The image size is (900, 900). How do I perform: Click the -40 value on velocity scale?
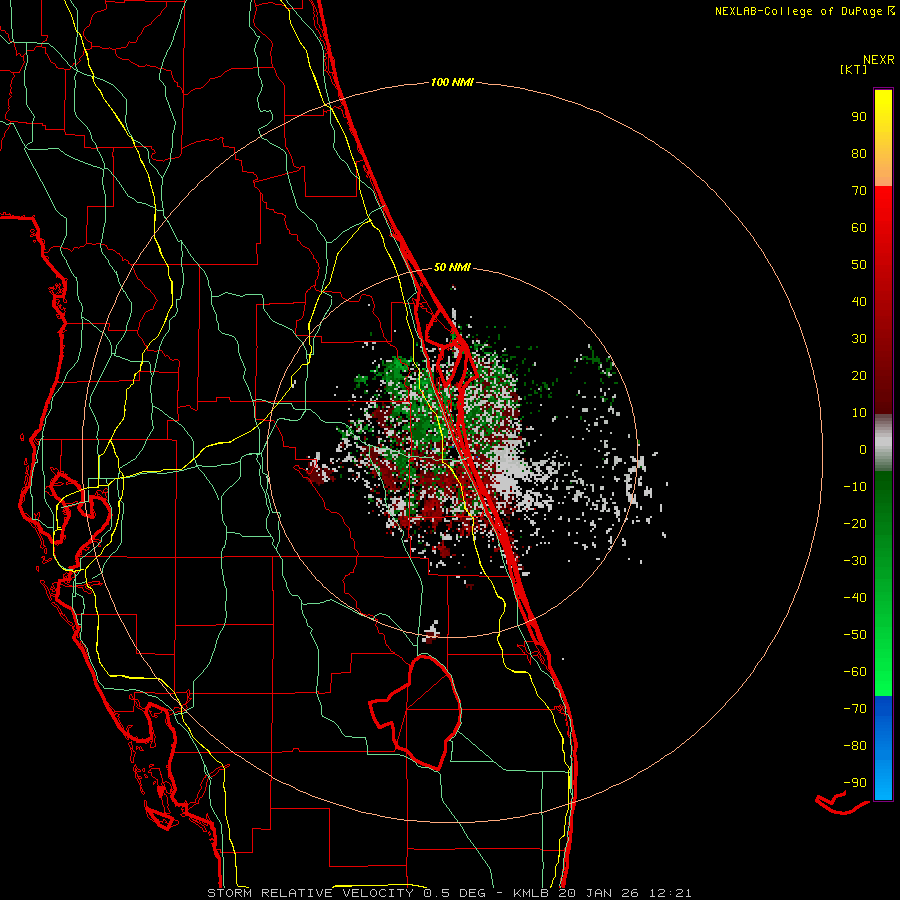pos(855,598)
